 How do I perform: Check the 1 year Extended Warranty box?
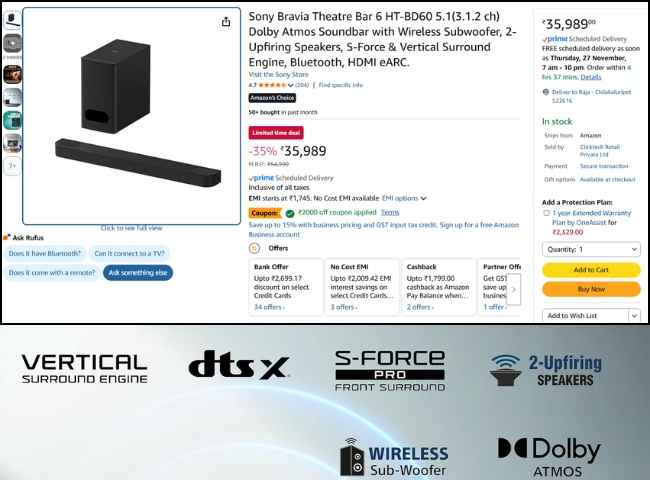(546, 213)
